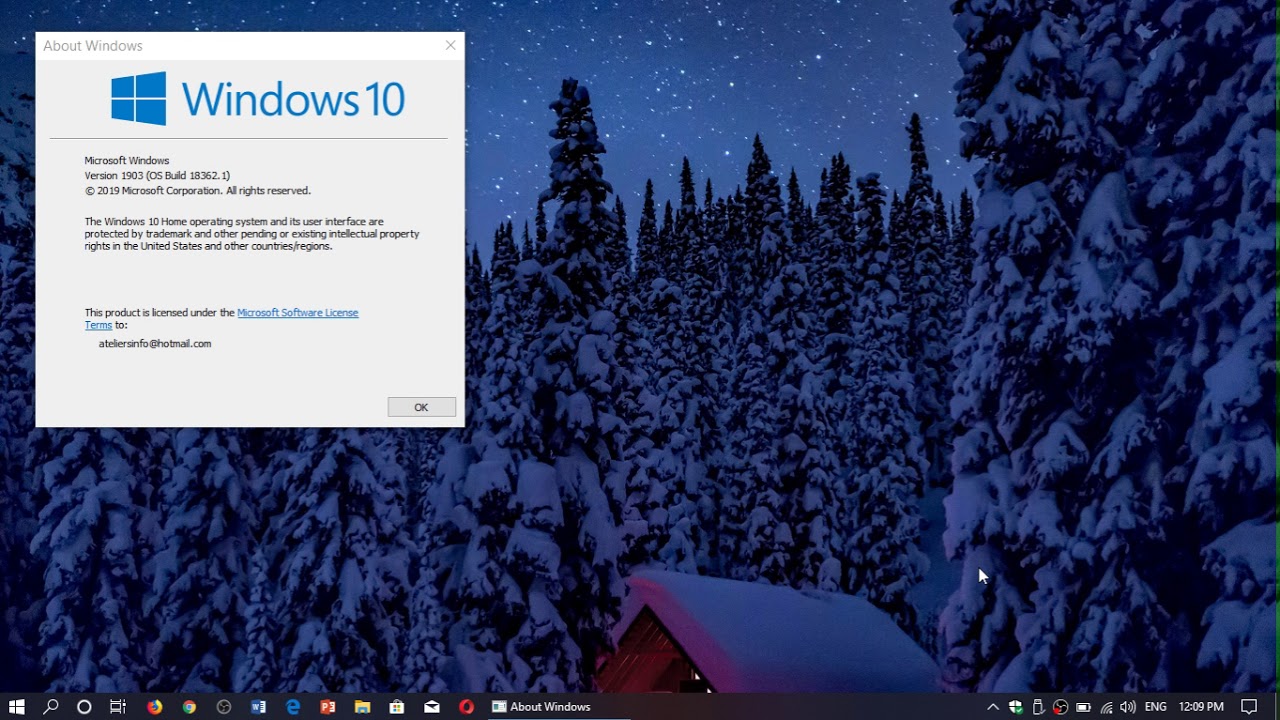This screenshot has height=720, width=1280.
Task: Click the 'Microsoft Windows' text line
Action: tap(127, 161)
